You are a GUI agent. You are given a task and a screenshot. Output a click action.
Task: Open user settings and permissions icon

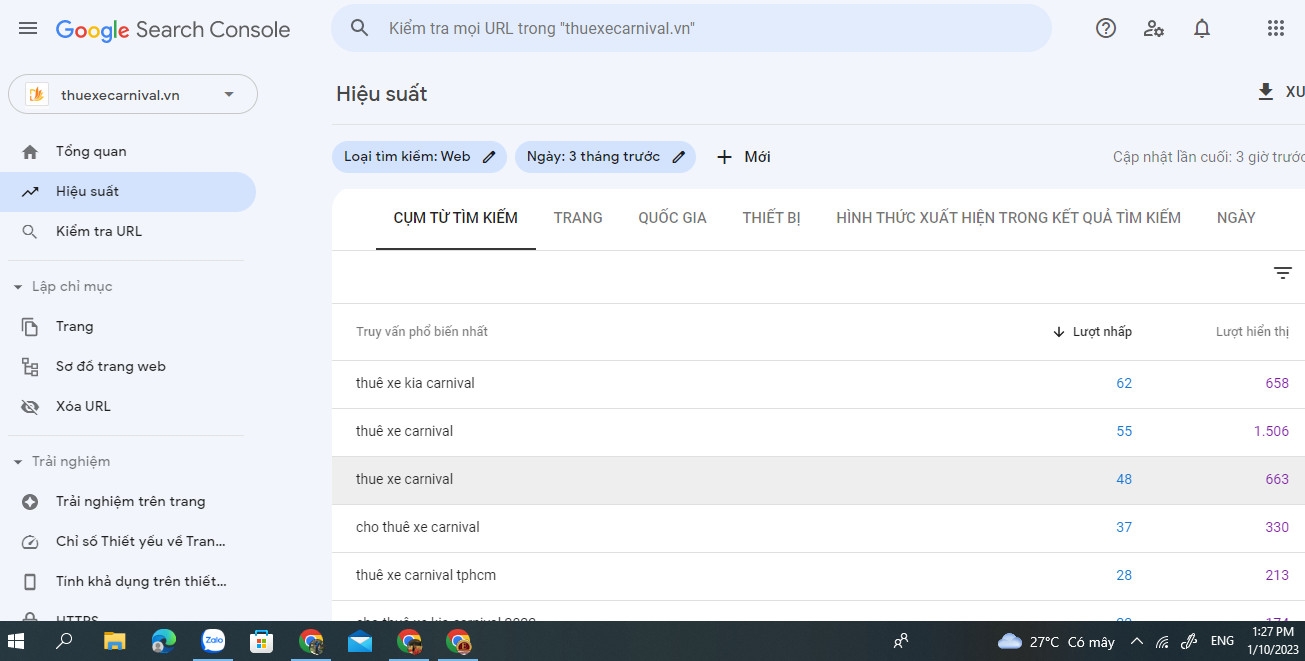tap(1154, 28)
